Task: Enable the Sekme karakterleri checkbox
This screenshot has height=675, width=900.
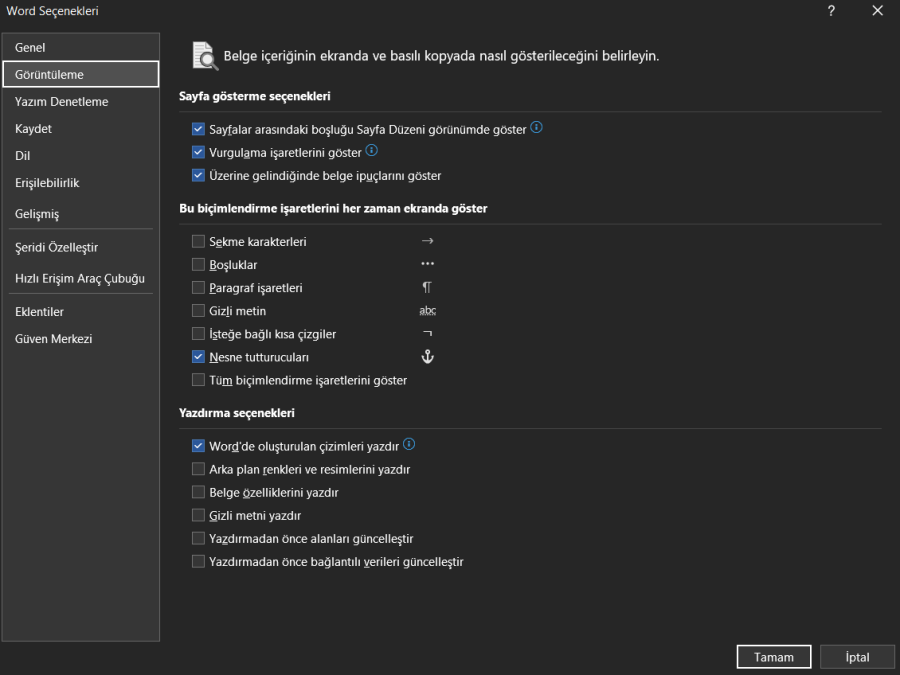Action: pyautogui.click(x=198, y=240)
